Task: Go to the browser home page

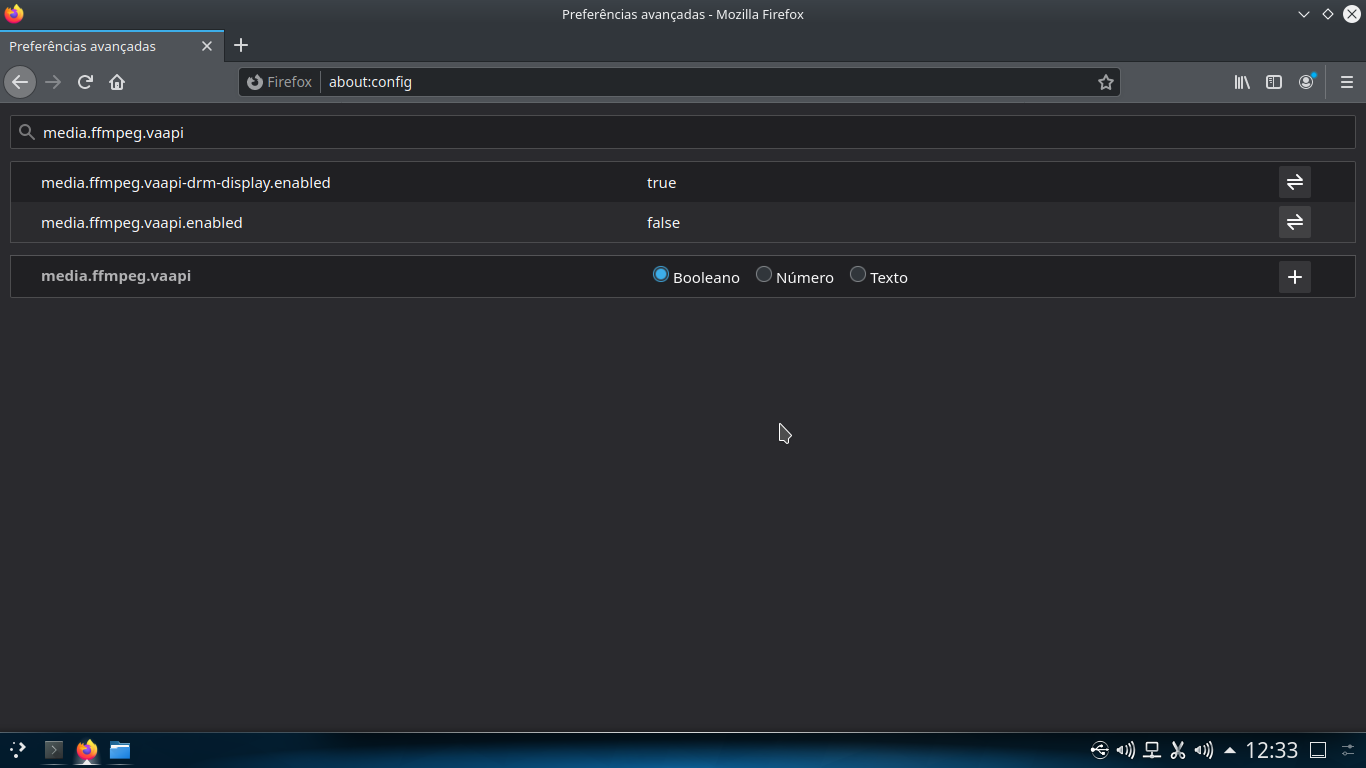Action: tap(117, 82)
